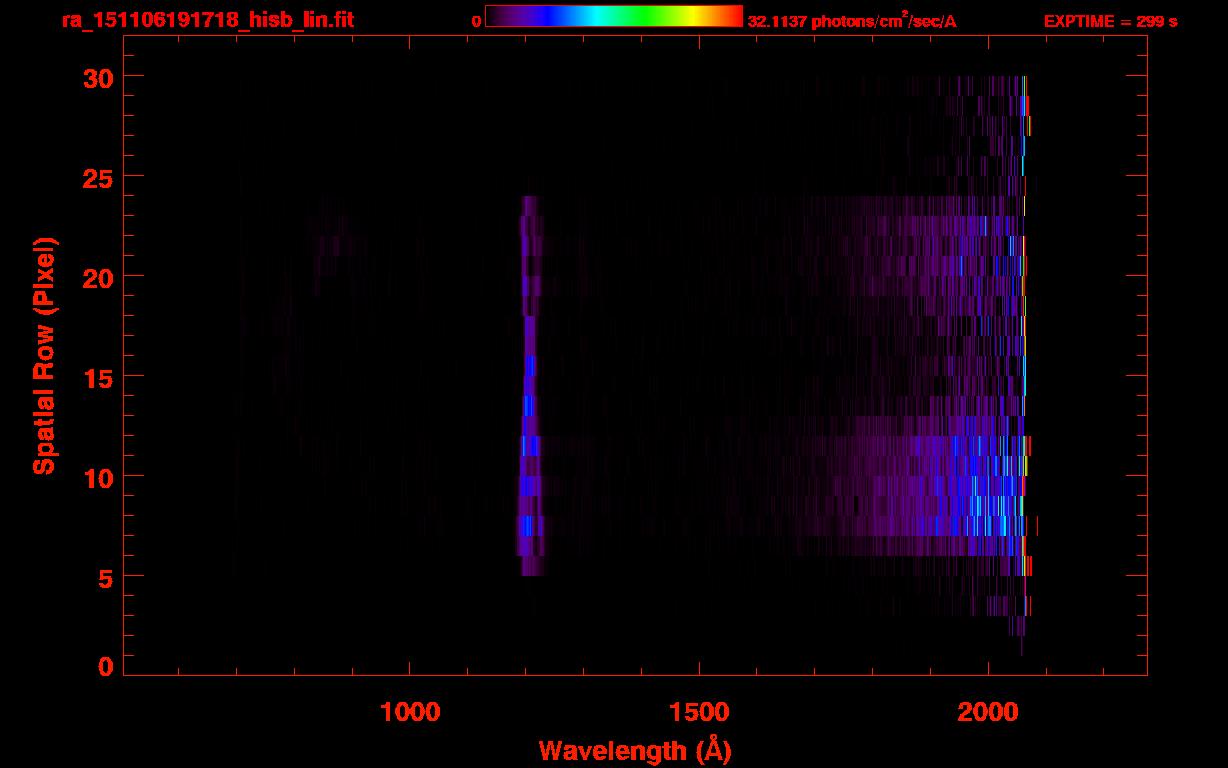1228x768 pixels.
Task: Click the x-axis tick label 1500
Action: click(699, 711)
